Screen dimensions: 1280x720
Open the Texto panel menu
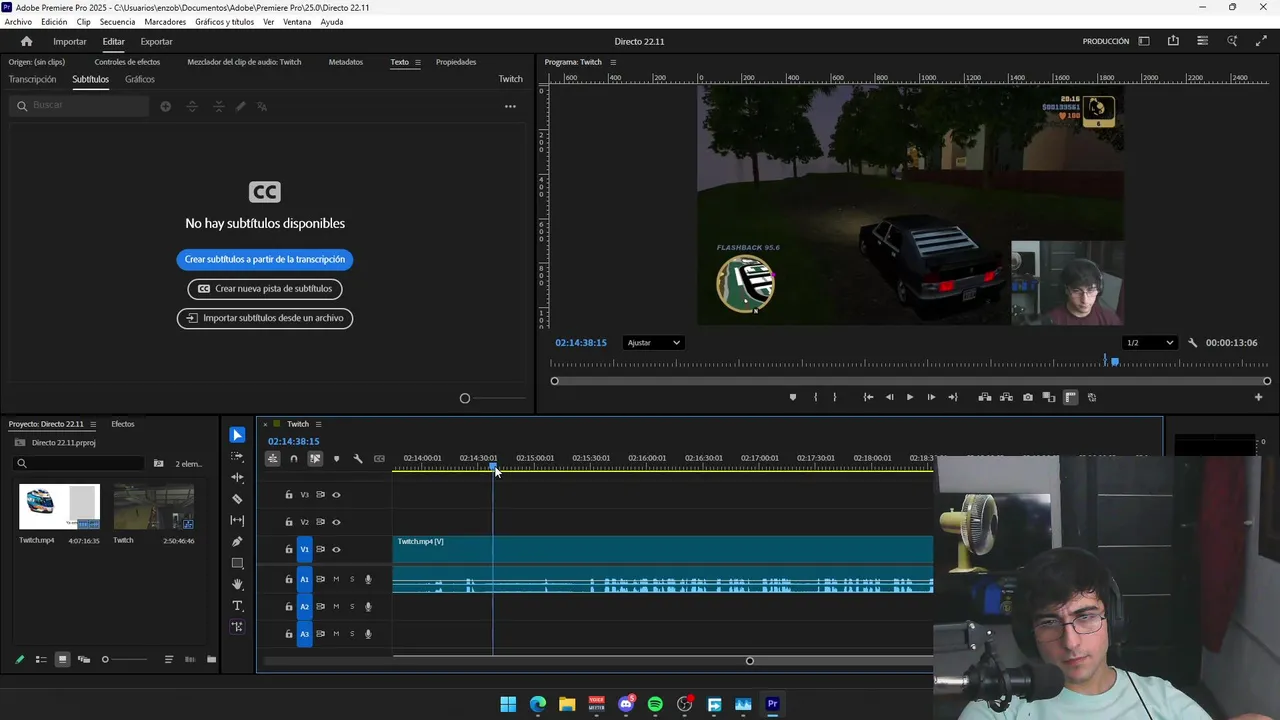click(x=417, y=62)
